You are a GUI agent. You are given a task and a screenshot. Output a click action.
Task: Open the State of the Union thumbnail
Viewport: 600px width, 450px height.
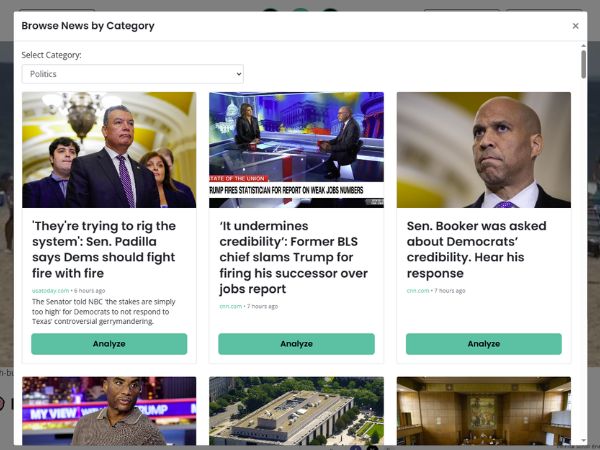click(x=296, y=150)
